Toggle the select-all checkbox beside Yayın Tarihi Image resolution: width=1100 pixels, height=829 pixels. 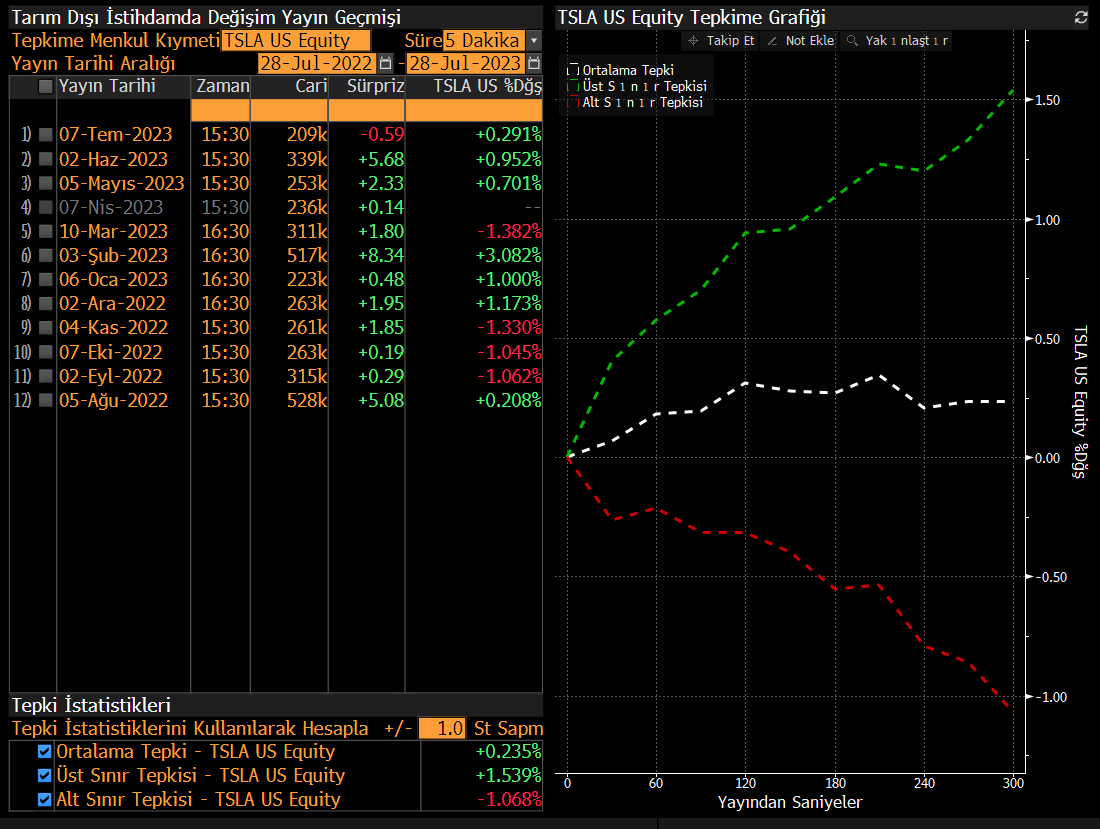click(x=46, y=86)
